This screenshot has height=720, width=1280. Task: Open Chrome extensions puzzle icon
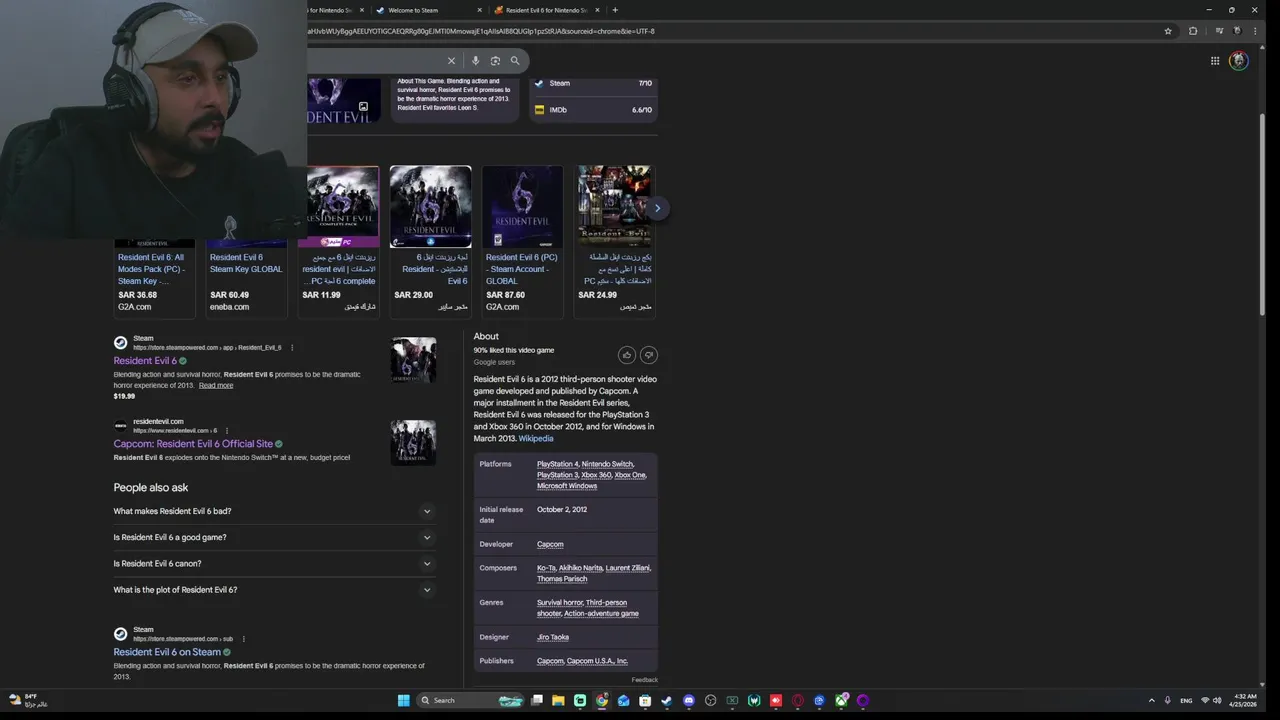tap(1192, 31)
